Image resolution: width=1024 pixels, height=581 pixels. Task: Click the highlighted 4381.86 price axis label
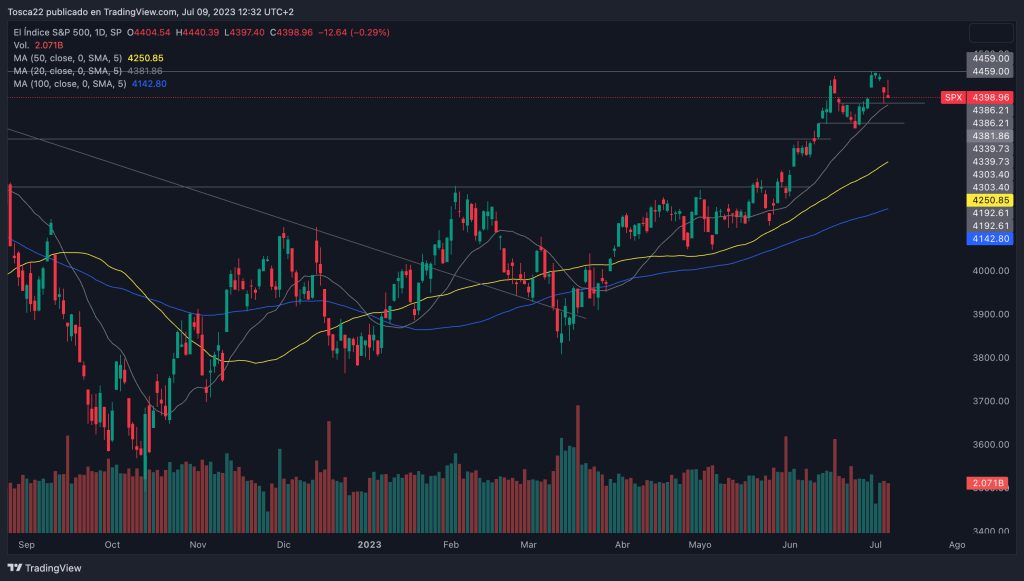pos(990,135)
